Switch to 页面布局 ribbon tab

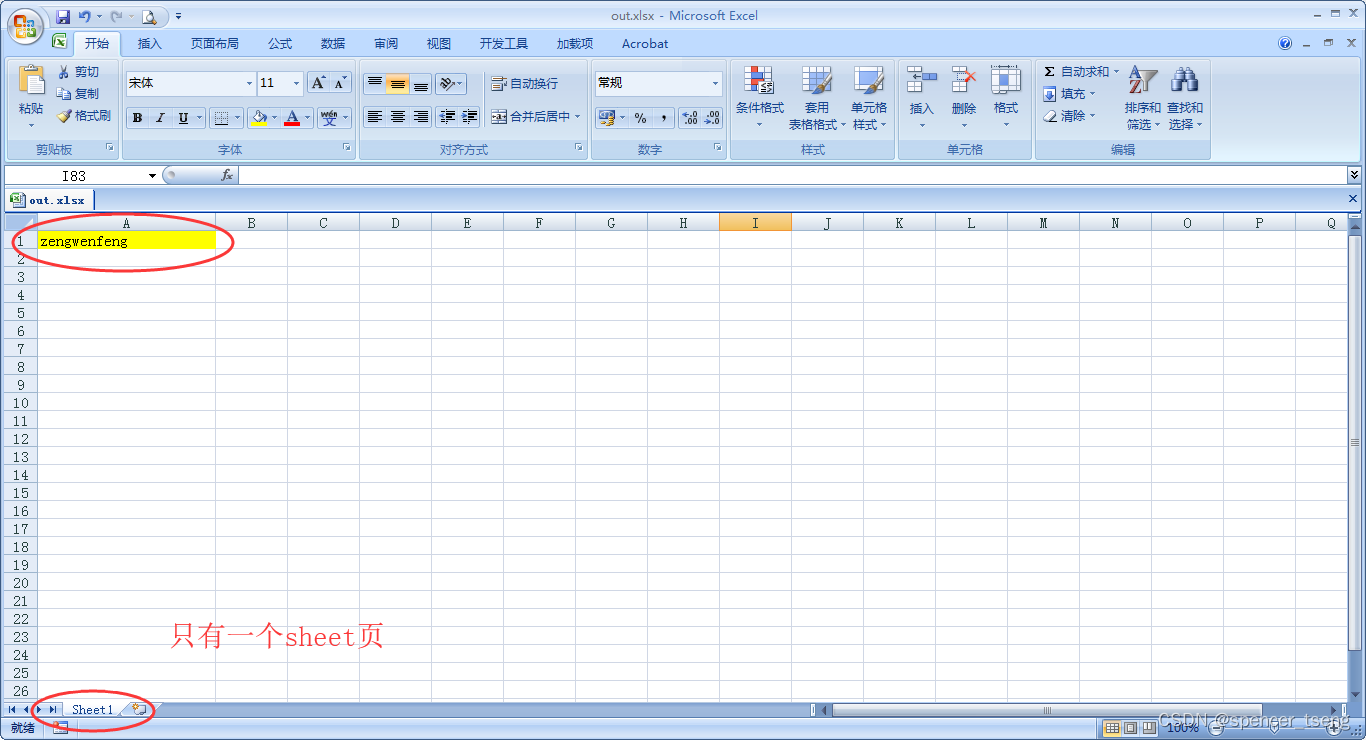click(215, 44)
